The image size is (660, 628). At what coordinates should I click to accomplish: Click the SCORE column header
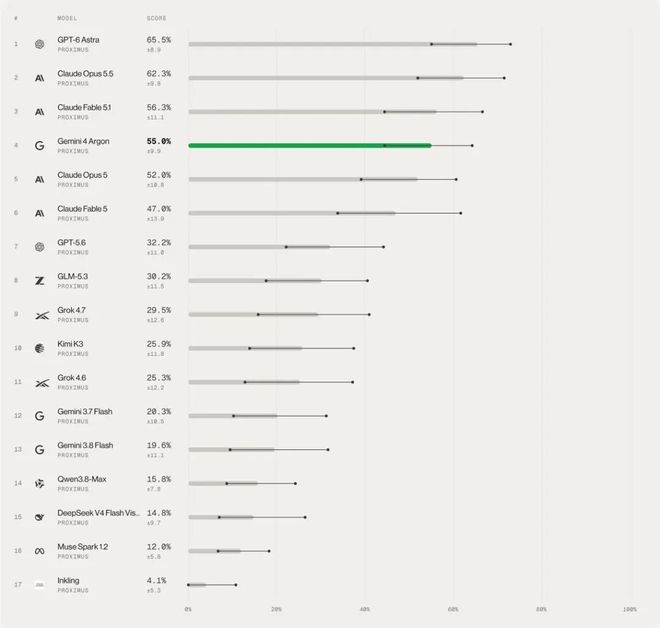(156, 18)
